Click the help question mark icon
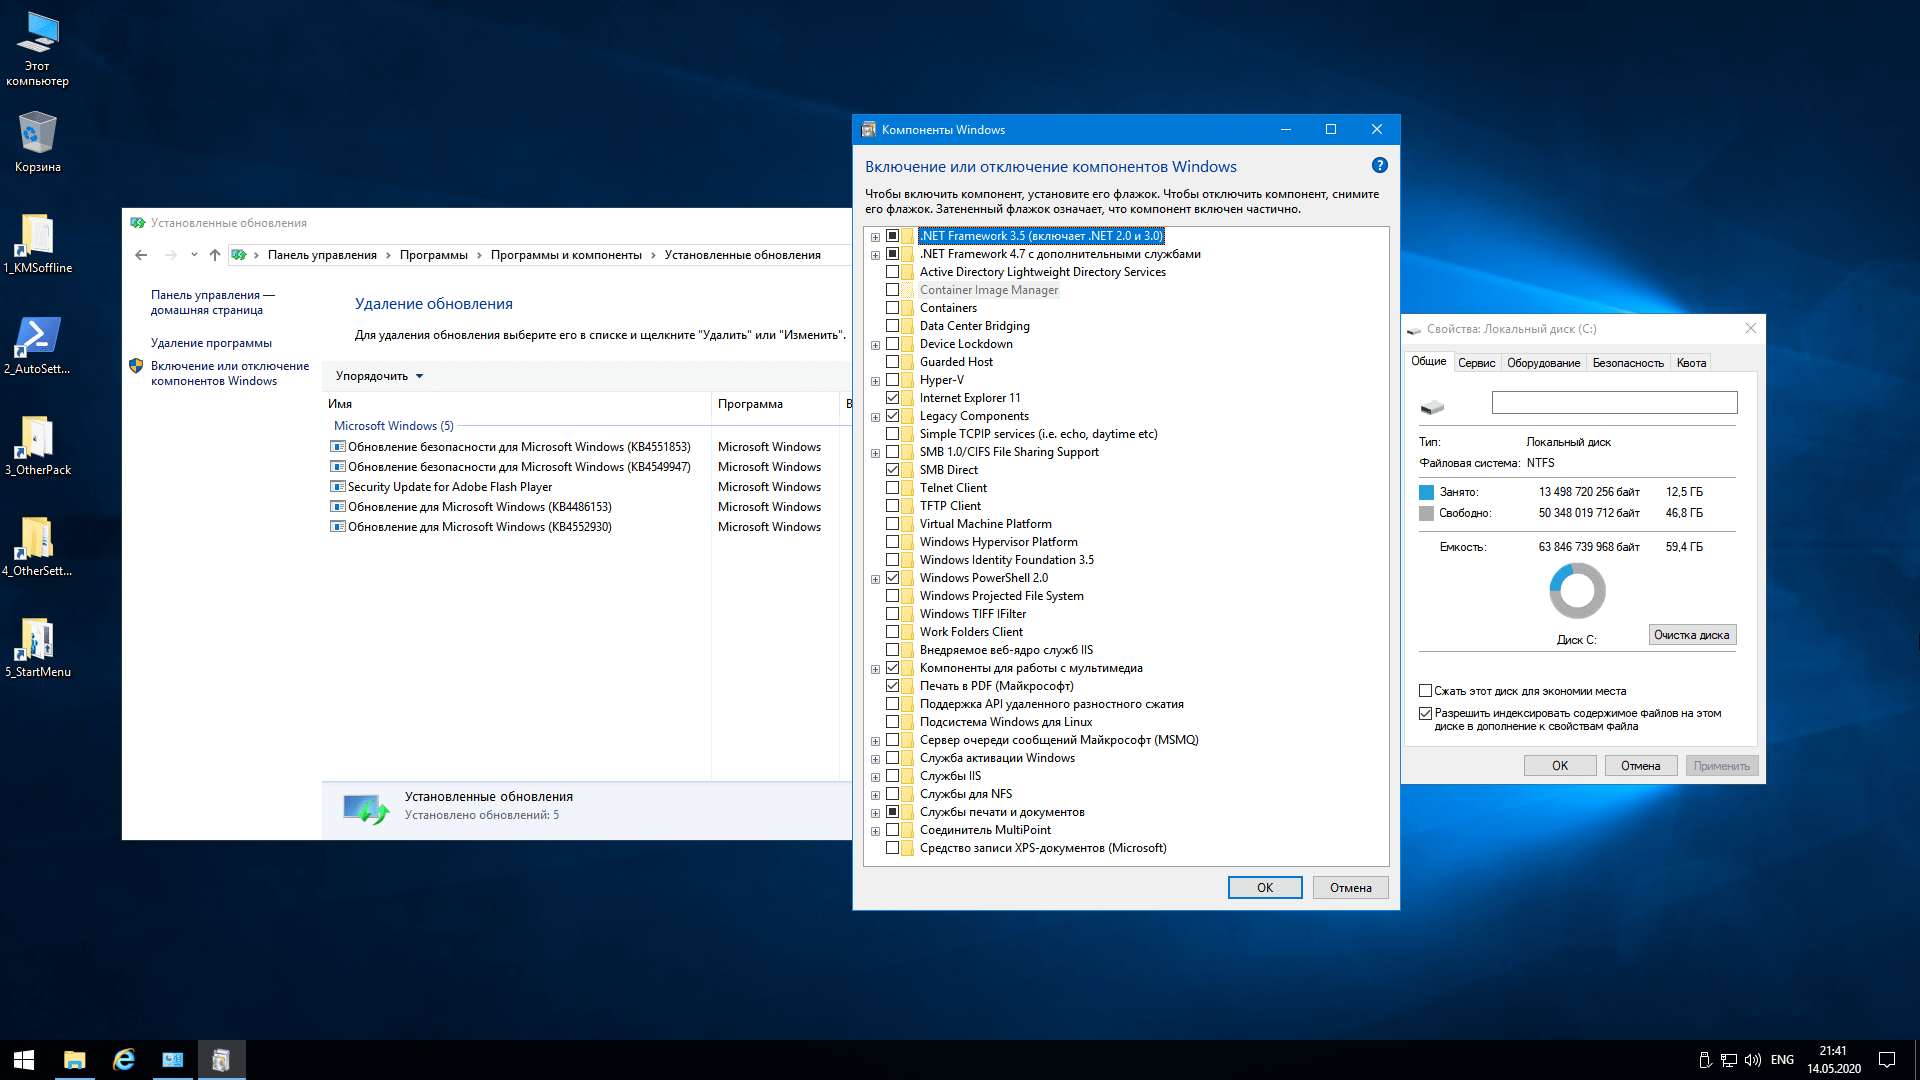This screenshot has height=1080, width=1920. click(x=1379, y=166)
